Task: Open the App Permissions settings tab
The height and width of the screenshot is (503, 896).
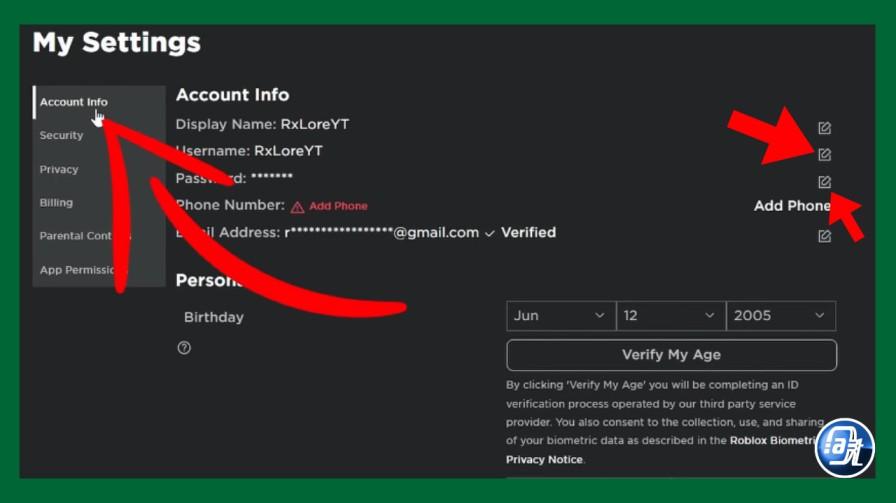Action: click(x=99, y=270)
